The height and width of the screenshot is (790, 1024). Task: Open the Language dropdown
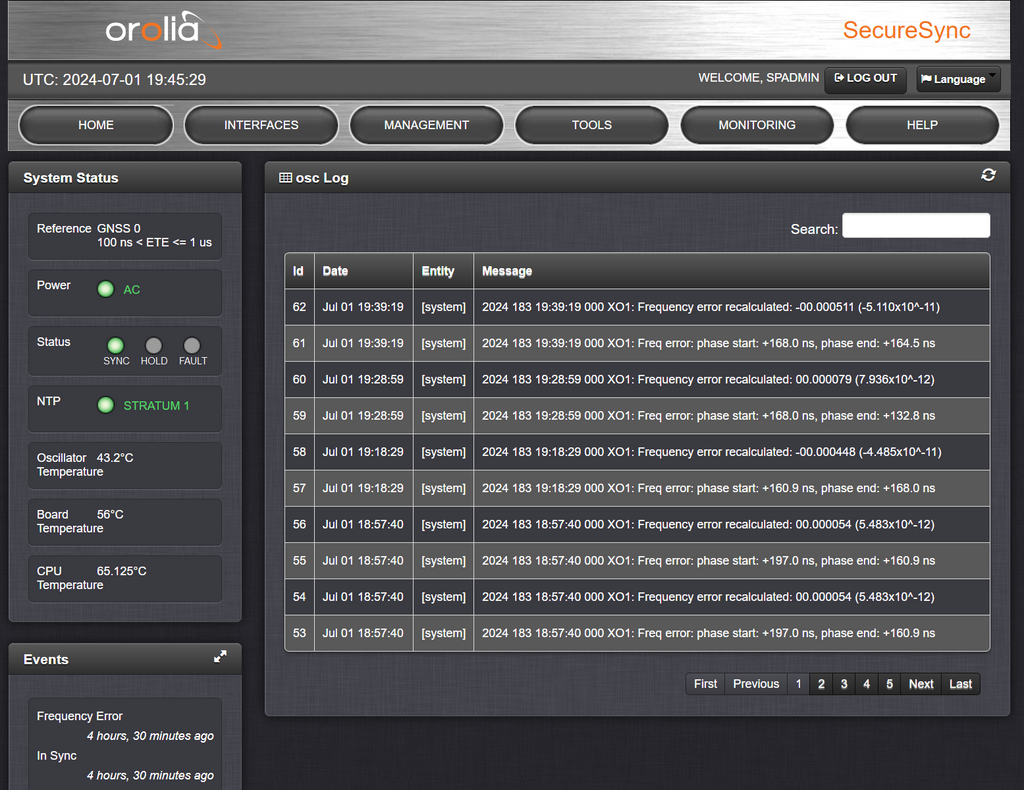point(958,79)
